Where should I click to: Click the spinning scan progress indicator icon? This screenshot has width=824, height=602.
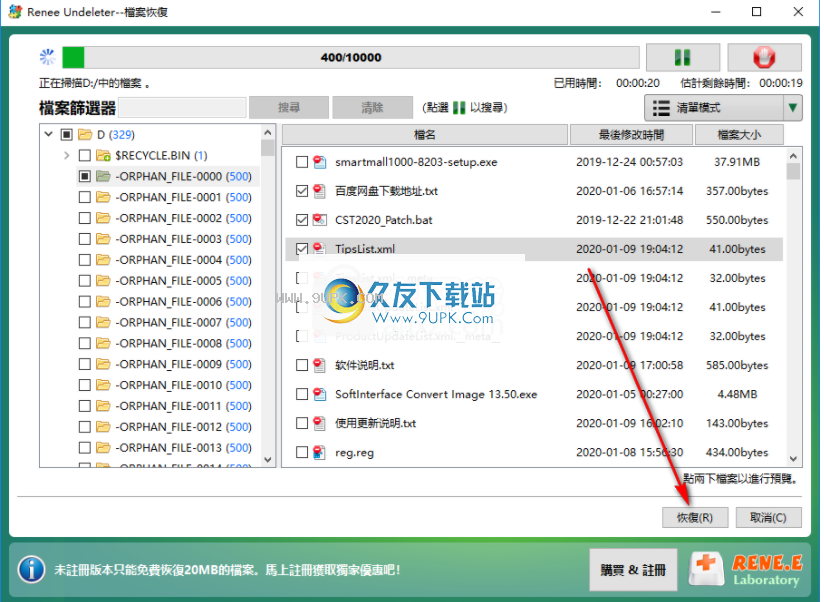[47, 57]
